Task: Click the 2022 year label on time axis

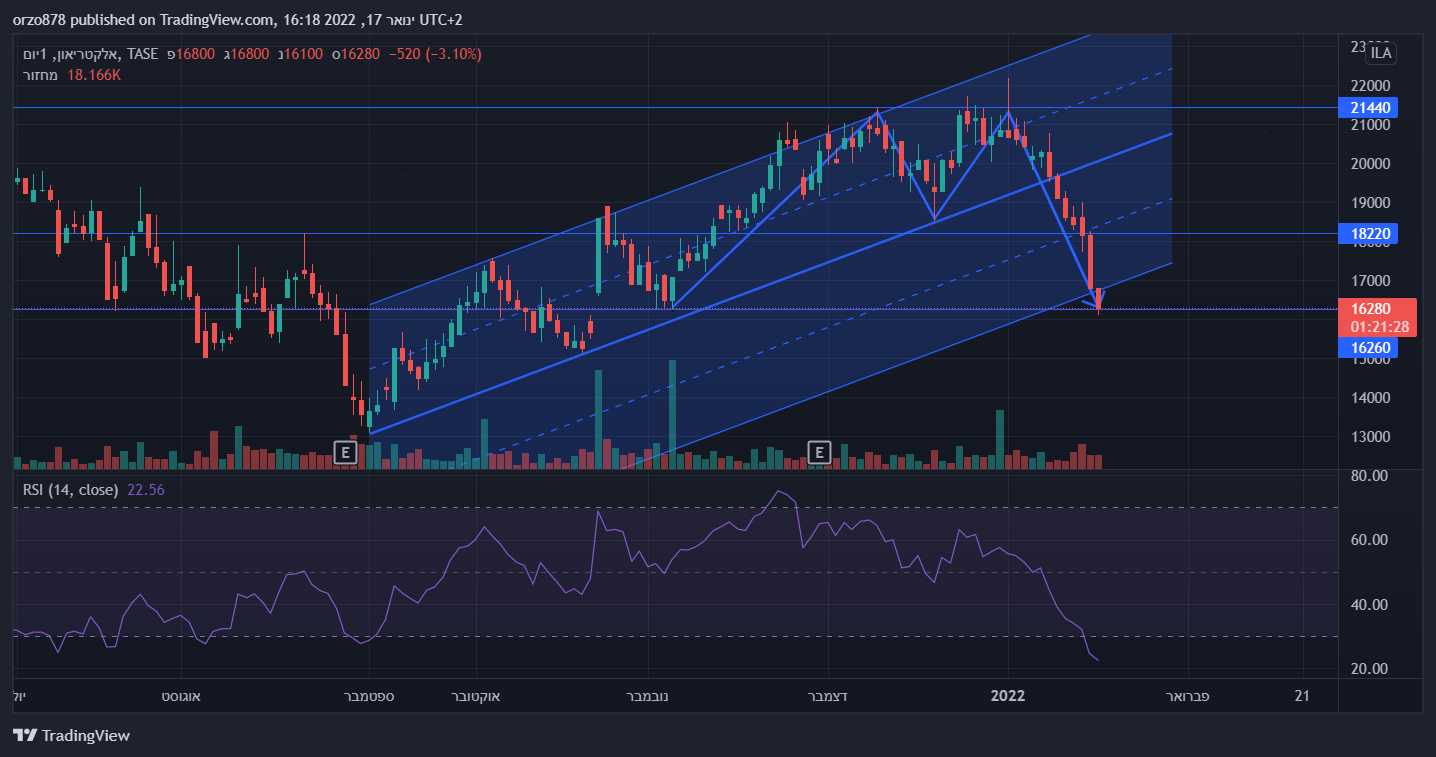Action: click(x=1008, y=696)
